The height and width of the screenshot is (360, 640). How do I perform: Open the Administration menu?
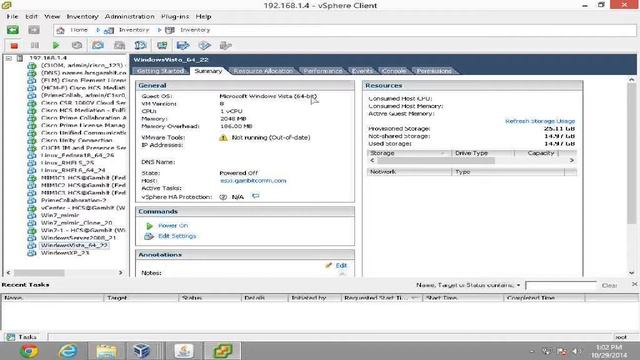pos(130,16)
